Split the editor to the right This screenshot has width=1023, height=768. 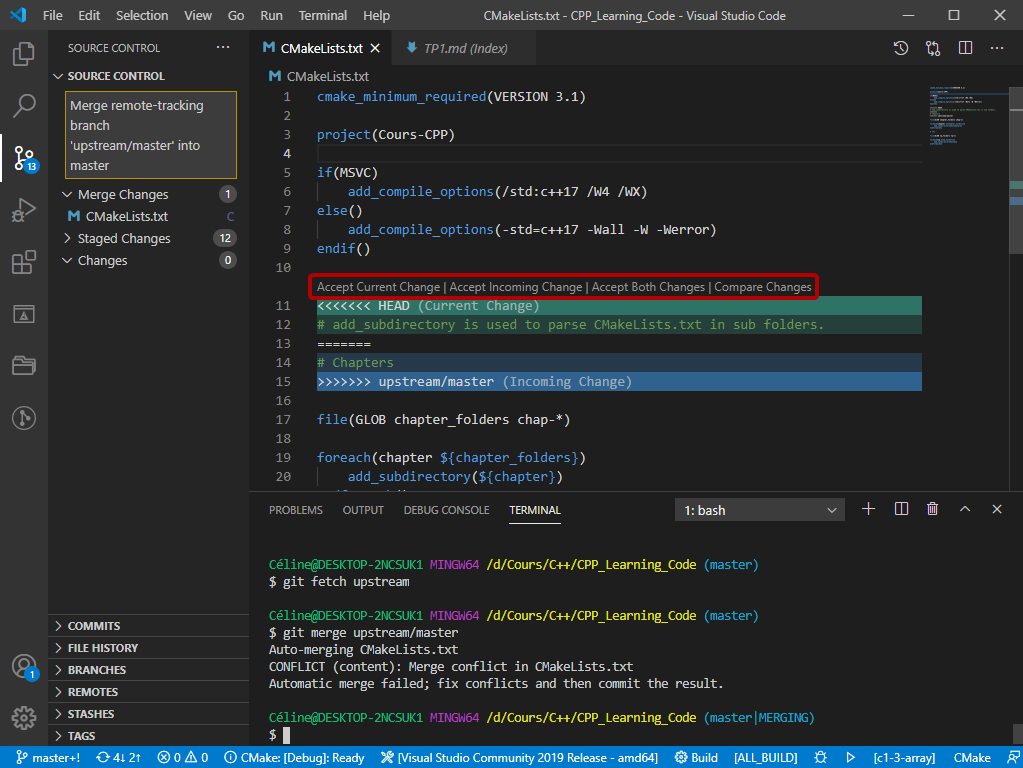pos(966,48)
